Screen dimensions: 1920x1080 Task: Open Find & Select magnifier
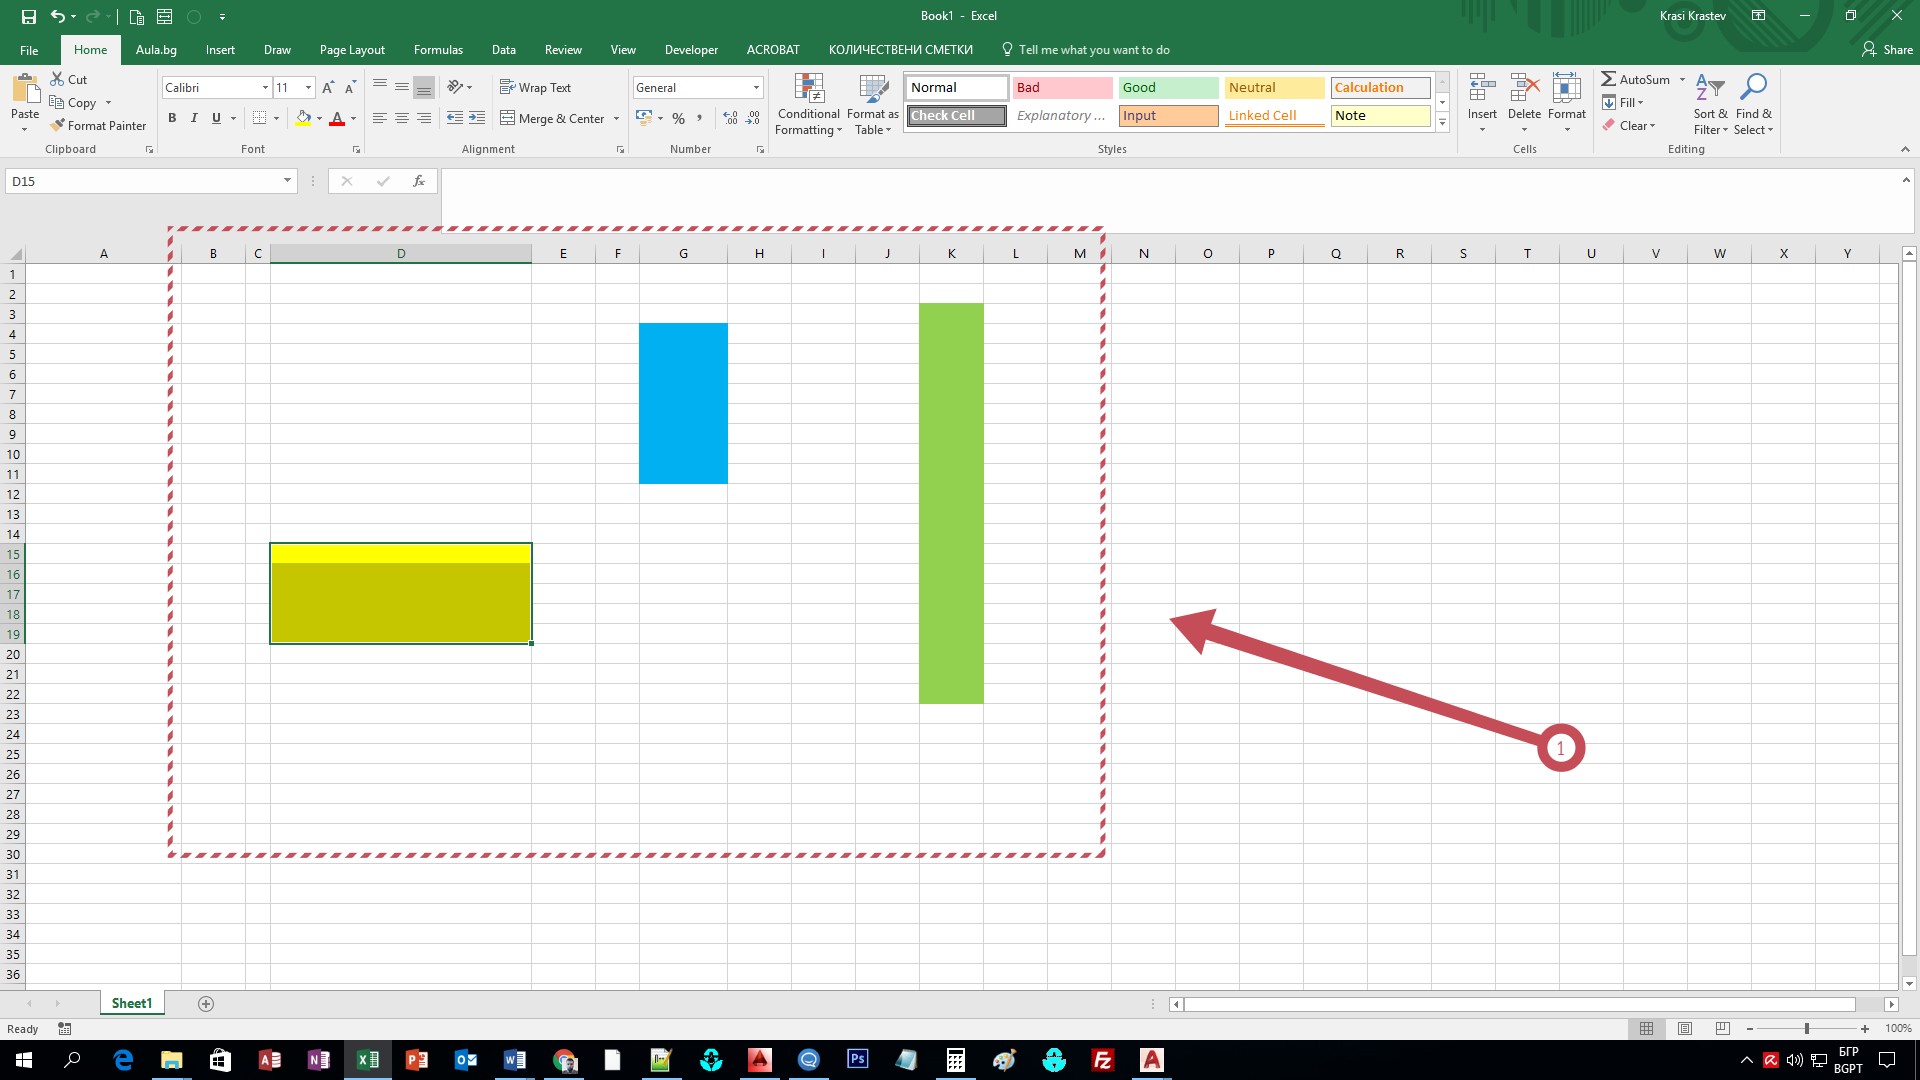click(1753, 104)
